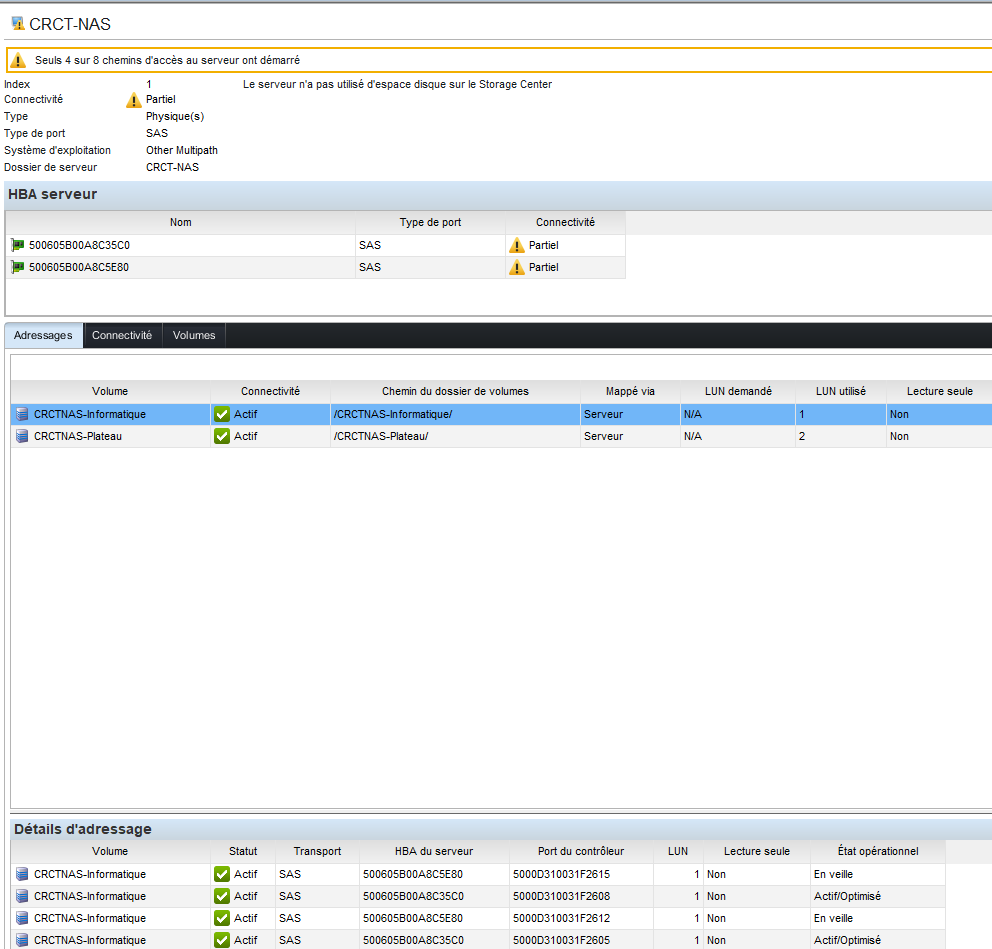992x949 pixels.
Task: Click warning icon in 500605B00A8C35C0 HBA row
Action: 517,245
